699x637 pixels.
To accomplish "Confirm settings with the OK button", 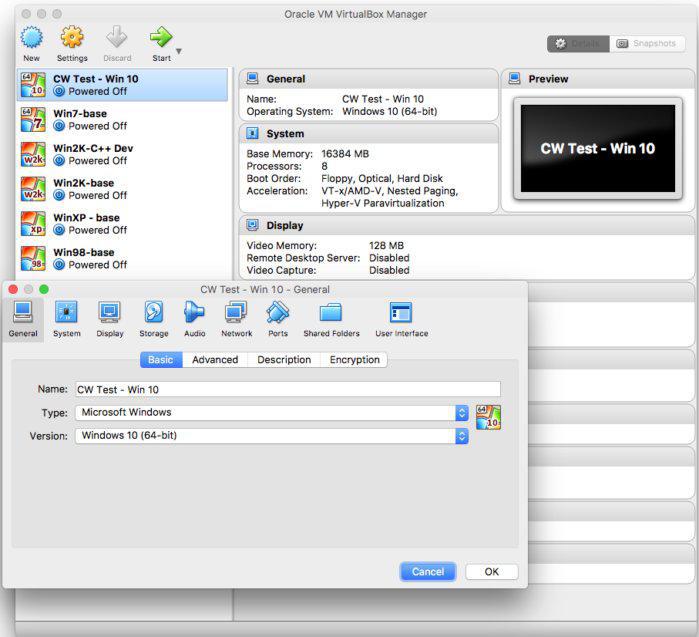I will click(x=492, y=571).
